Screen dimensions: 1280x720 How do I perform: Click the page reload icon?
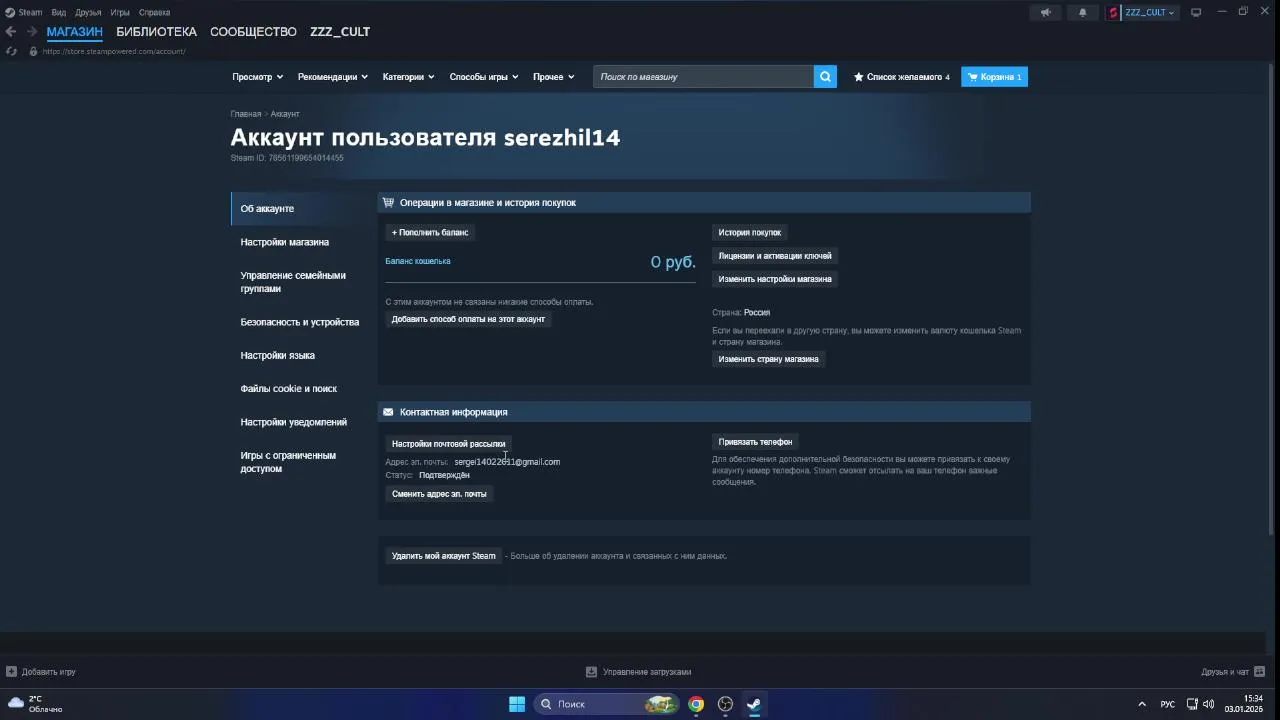[x=11, y=51]
